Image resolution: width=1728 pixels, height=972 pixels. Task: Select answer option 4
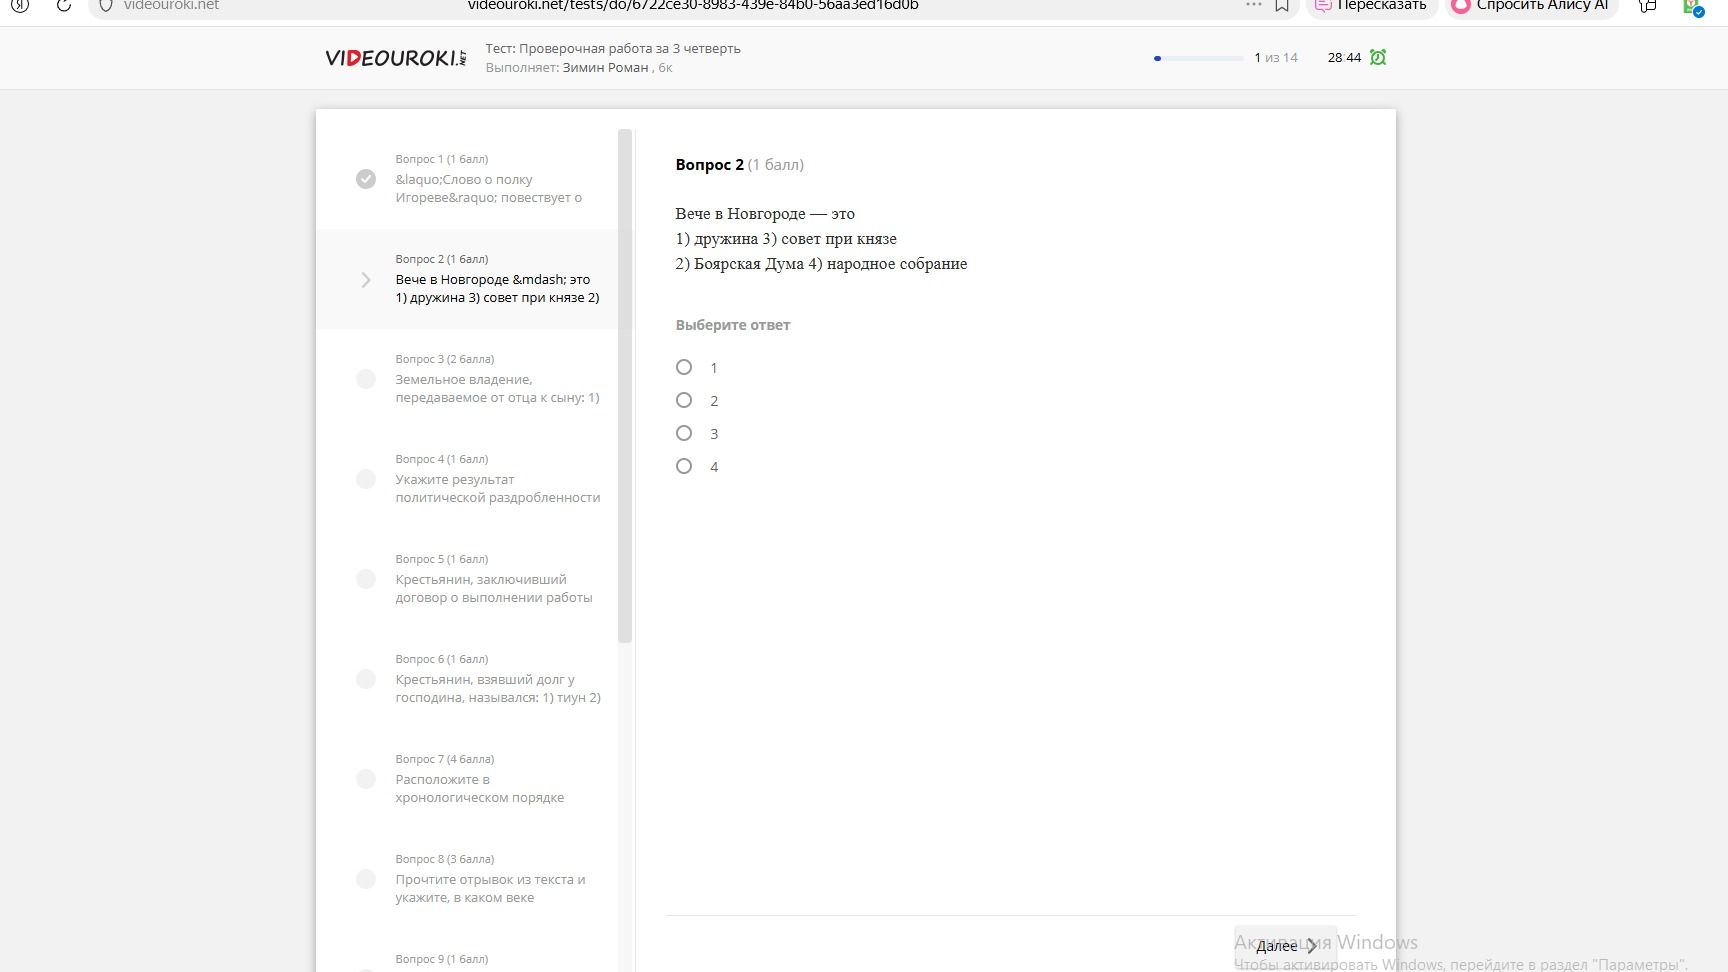(684, 466)
